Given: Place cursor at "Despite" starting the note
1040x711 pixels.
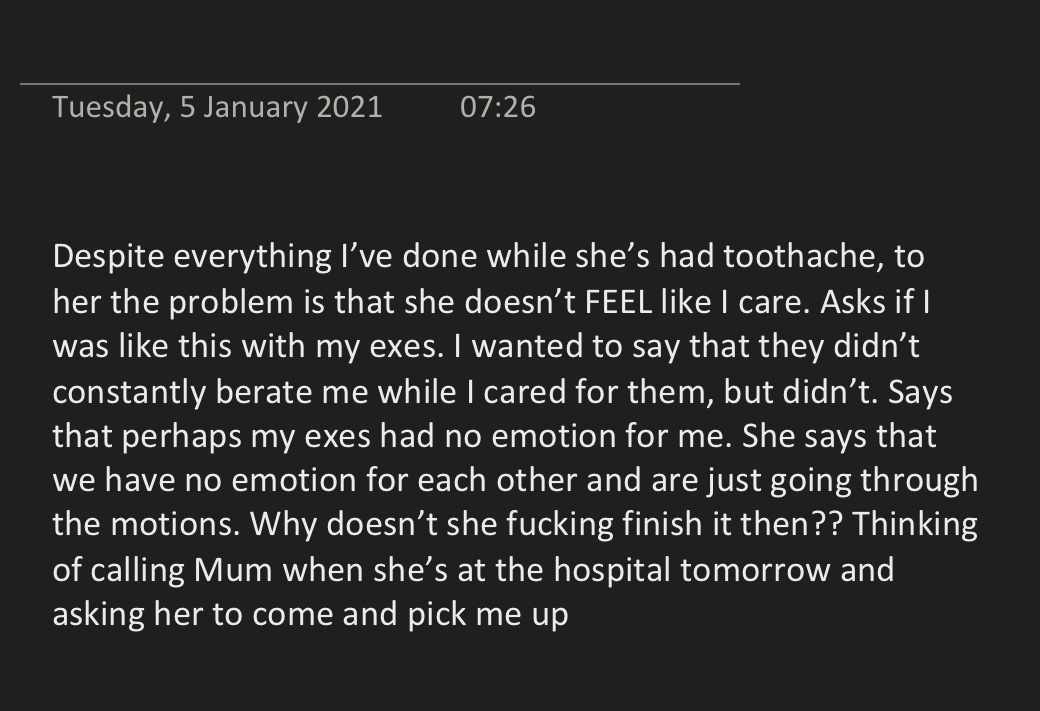Looking at the screenshot, I should 54,257.
